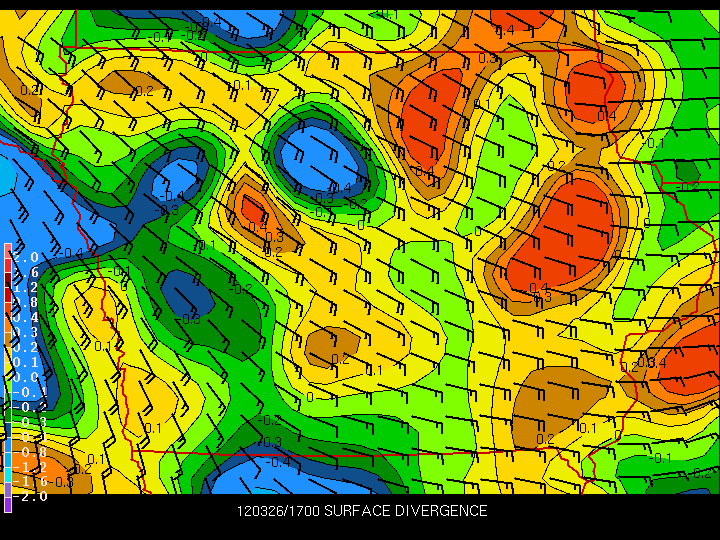This screenshot has width=720, height=540.
Task: Select the -1.6 legend label
Action: point(30,482)
